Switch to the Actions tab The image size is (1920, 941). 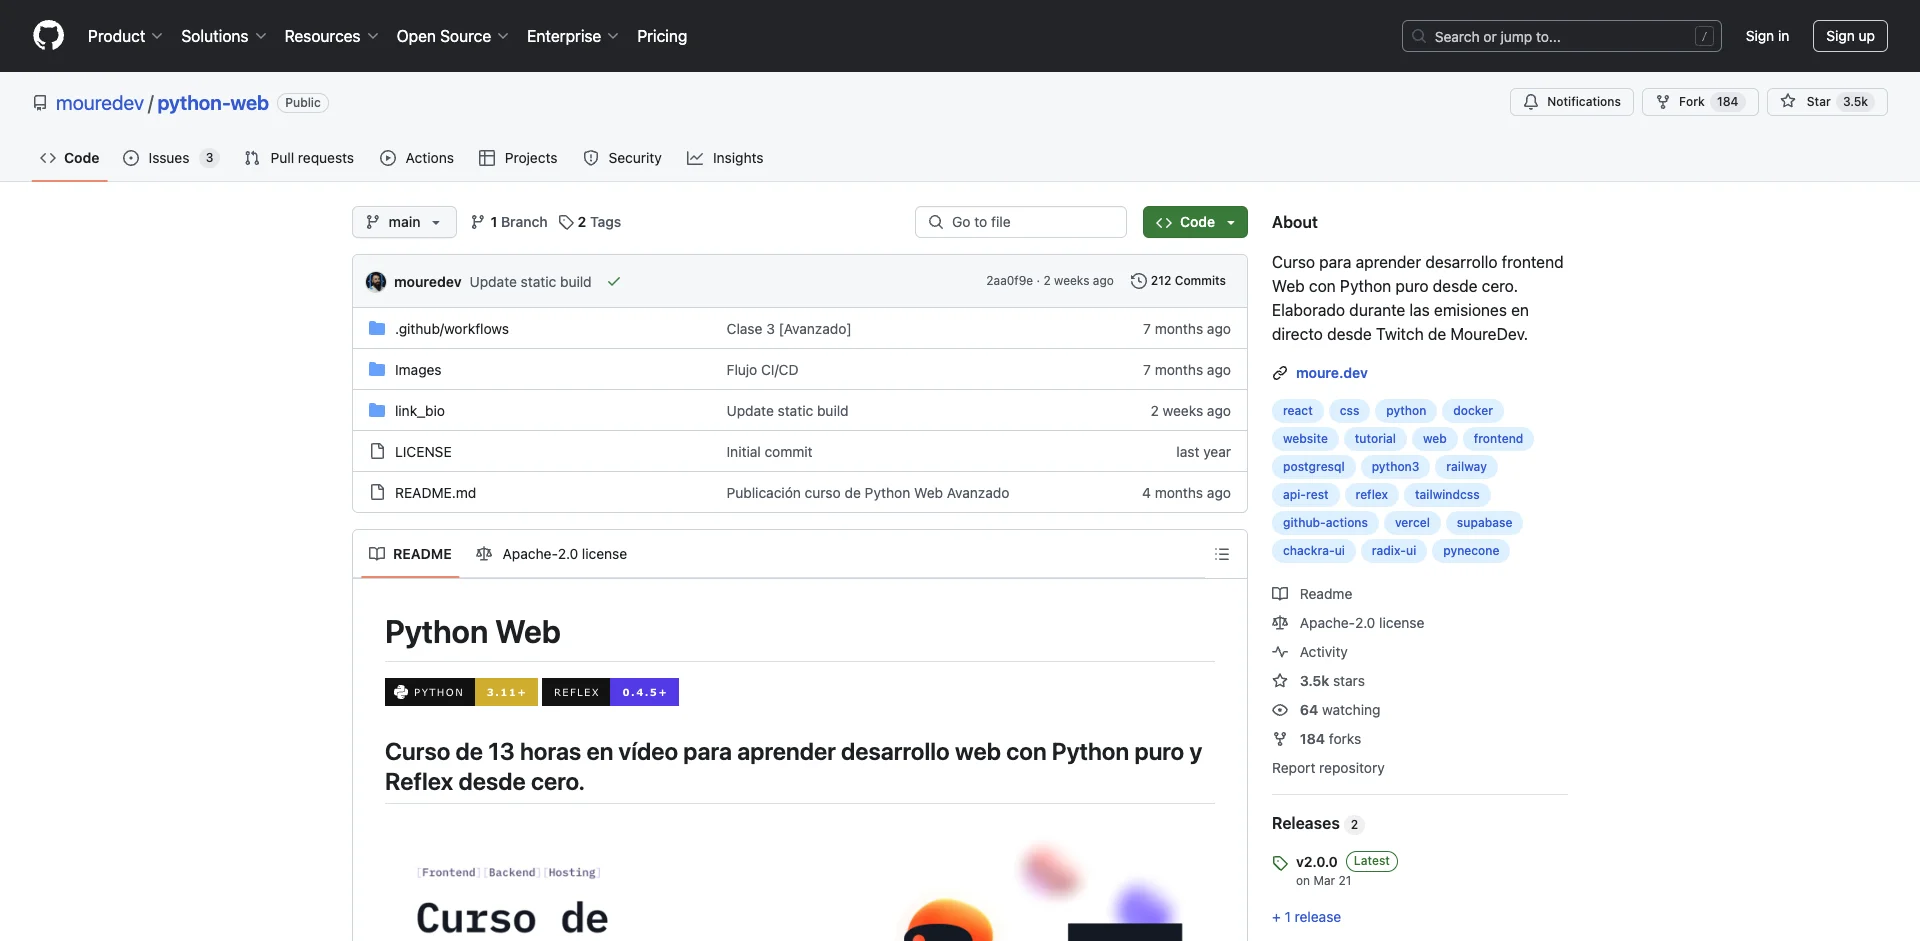417,158
